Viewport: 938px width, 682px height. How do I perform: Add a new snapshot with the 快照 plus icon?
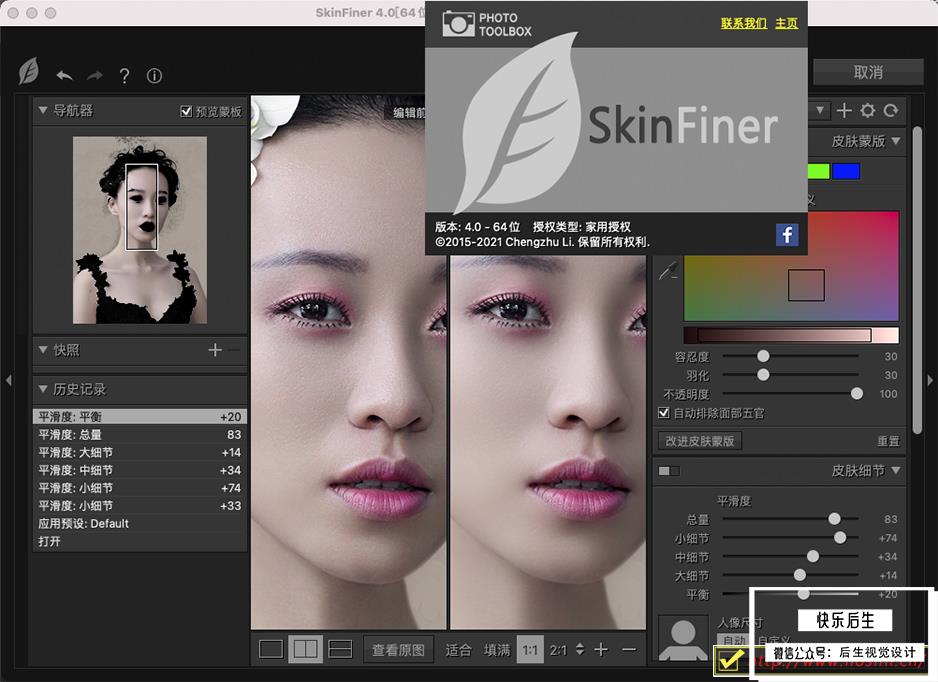tap(215, 350)
